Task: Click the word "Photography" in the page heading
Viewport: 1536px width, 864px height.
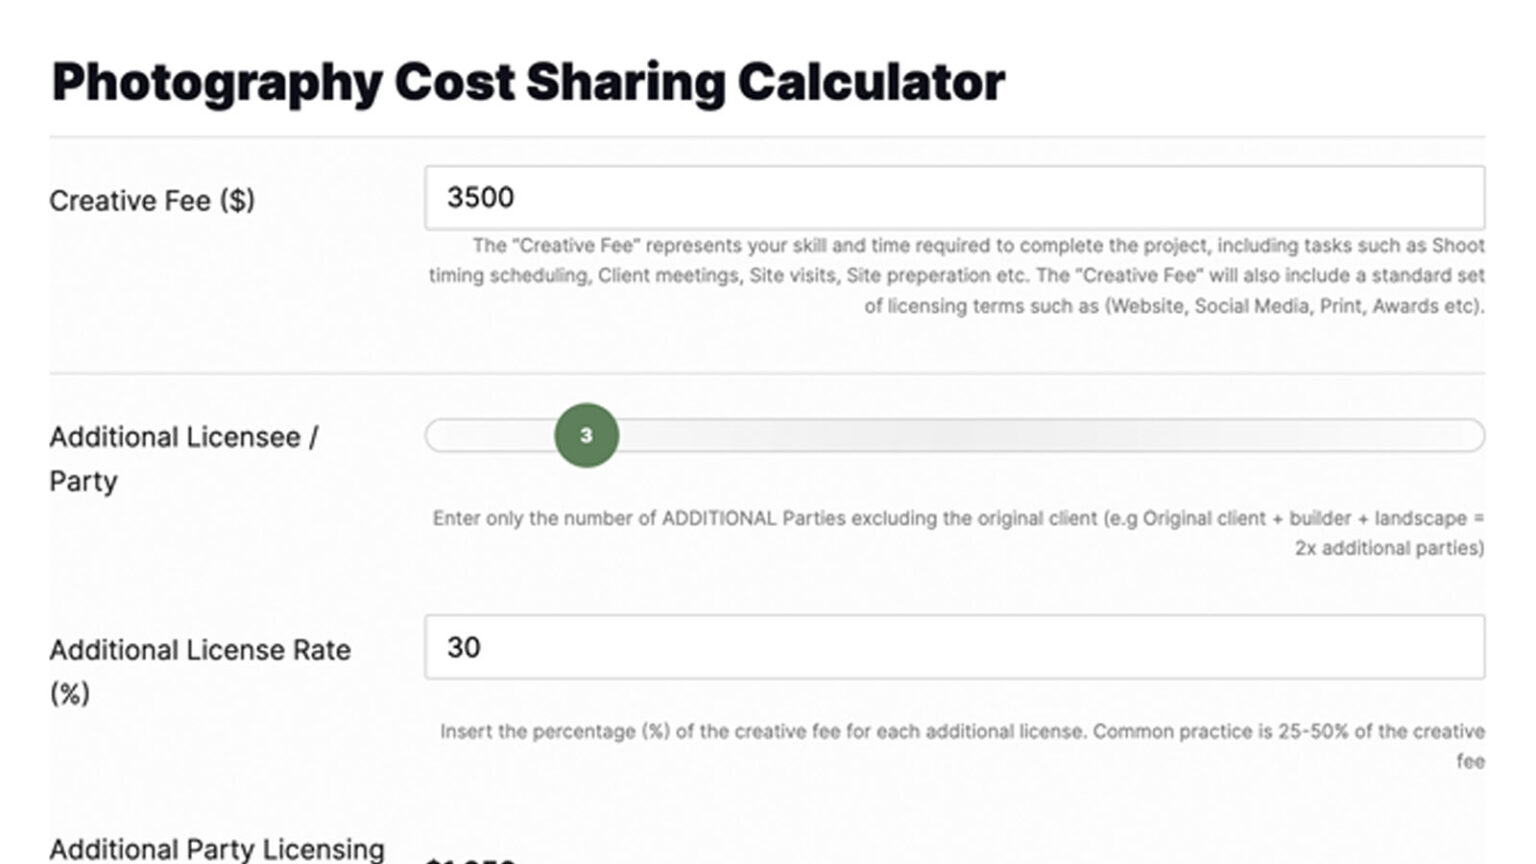Action: pos(217,83)
